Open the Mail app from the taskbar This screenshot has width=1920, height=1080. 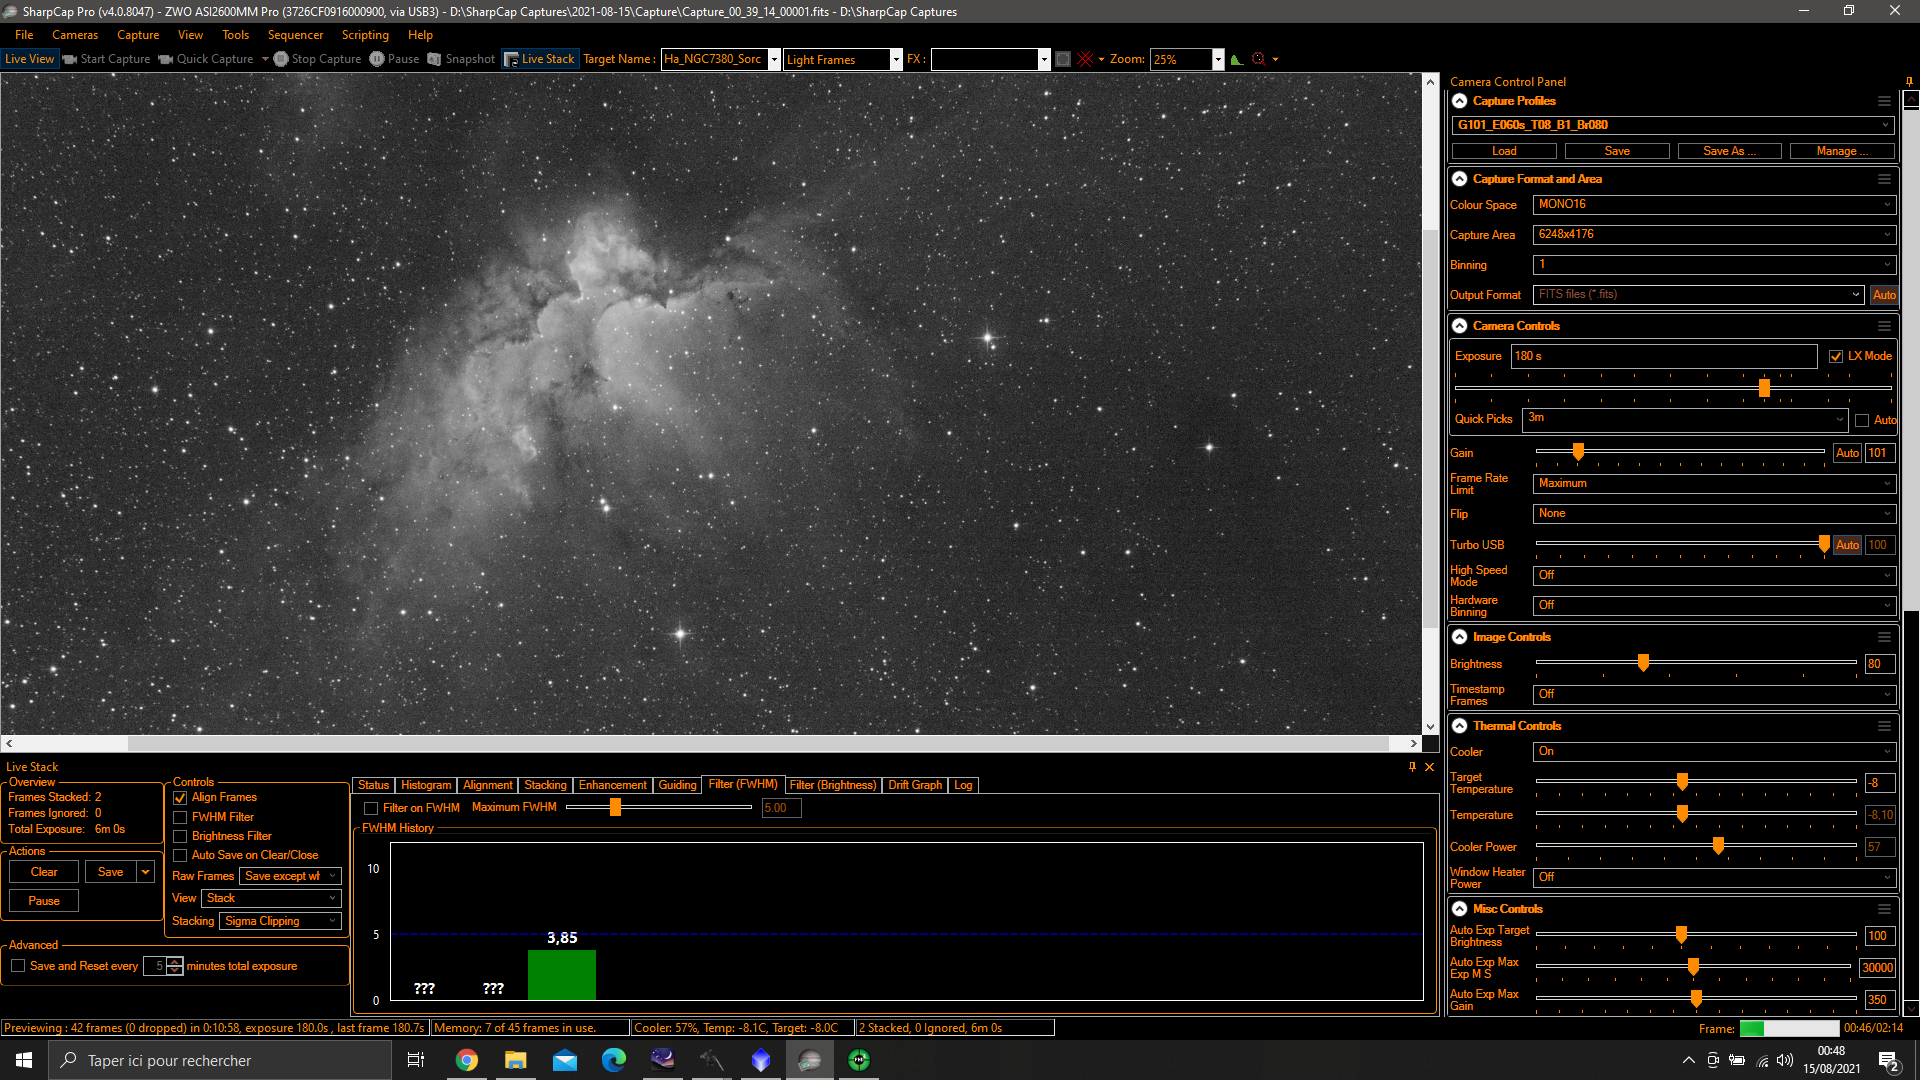[x=564, y=1060]
